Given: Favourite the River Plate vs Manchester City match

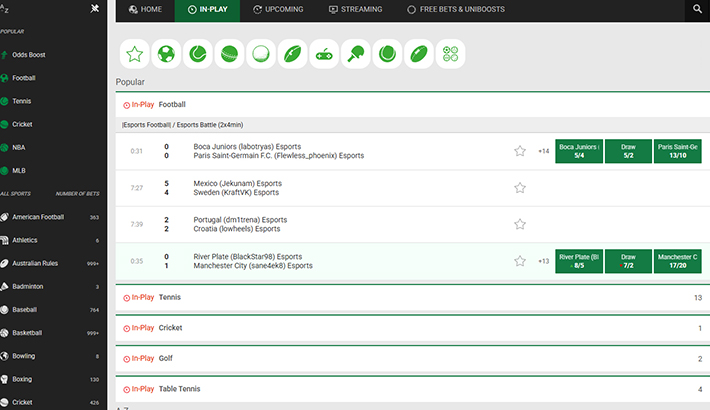Looking at the screenshot, I should (520, 261).
